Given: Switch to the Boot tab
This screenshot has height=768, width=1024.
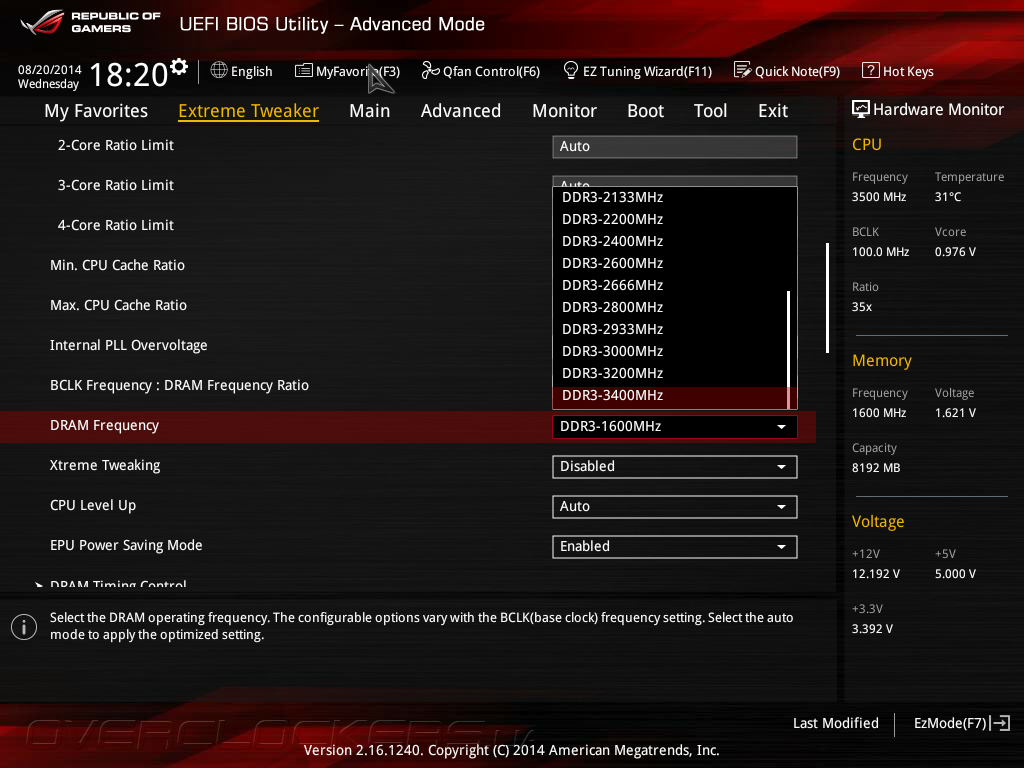Looking at the screenshot, I should 645,111.
